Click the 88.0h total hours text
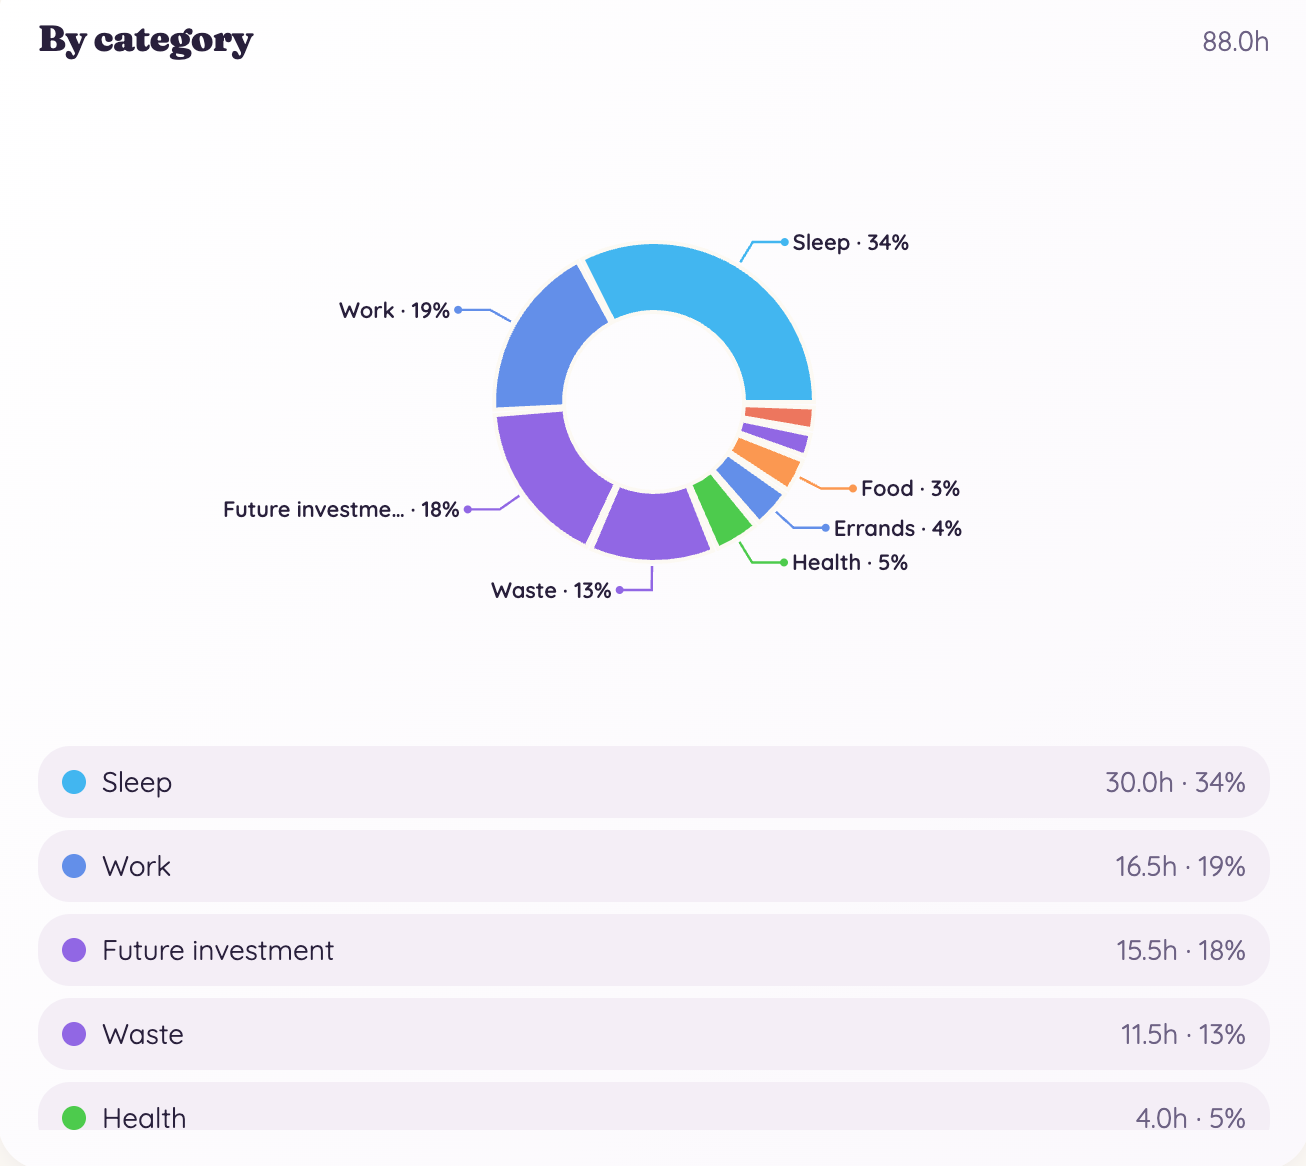The width and height of the screenshot is (1306, 1166). point(1236,42)
